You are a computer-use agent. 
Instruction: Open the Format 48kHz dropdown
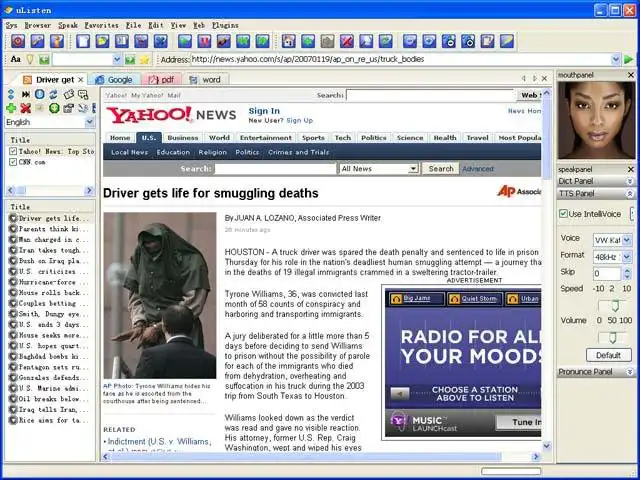pos(627,257)
